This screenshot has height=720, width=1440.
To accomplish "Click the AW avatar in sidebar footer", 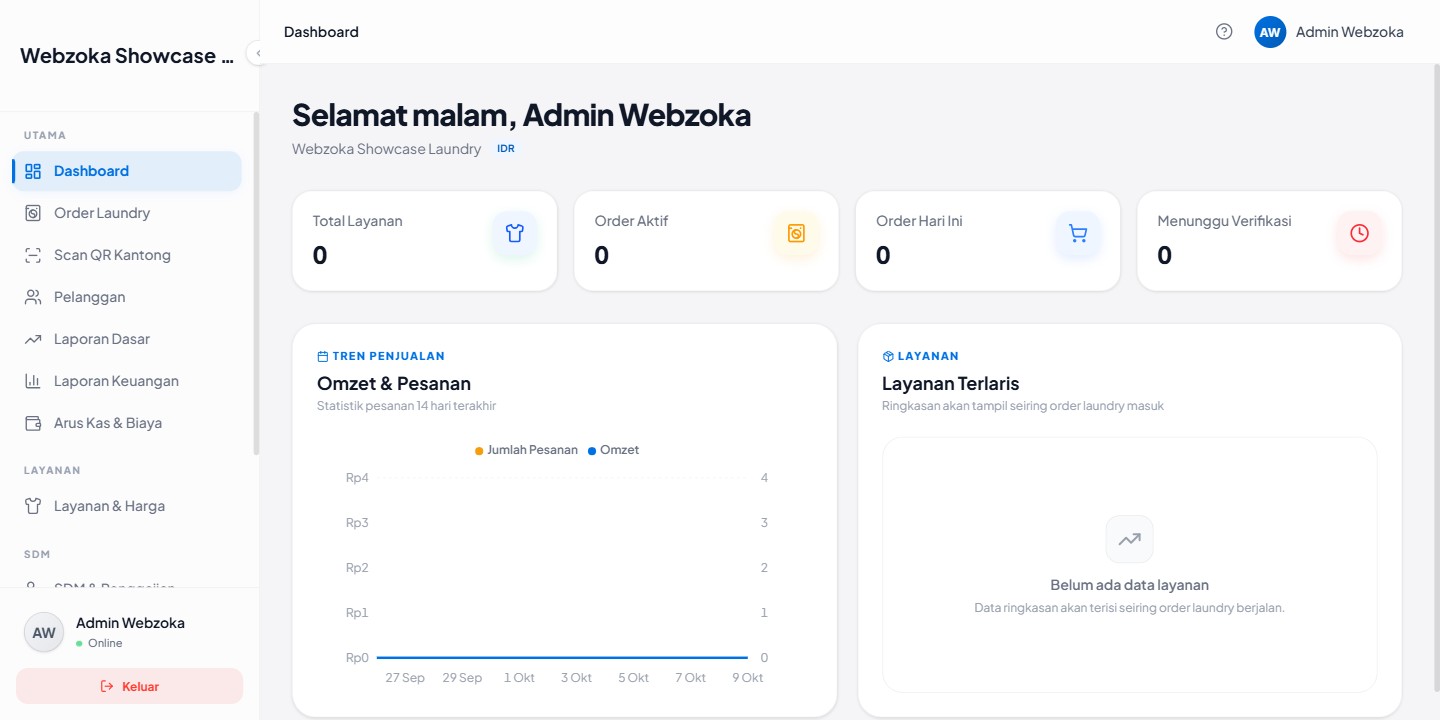I will [x=44, y=632].
